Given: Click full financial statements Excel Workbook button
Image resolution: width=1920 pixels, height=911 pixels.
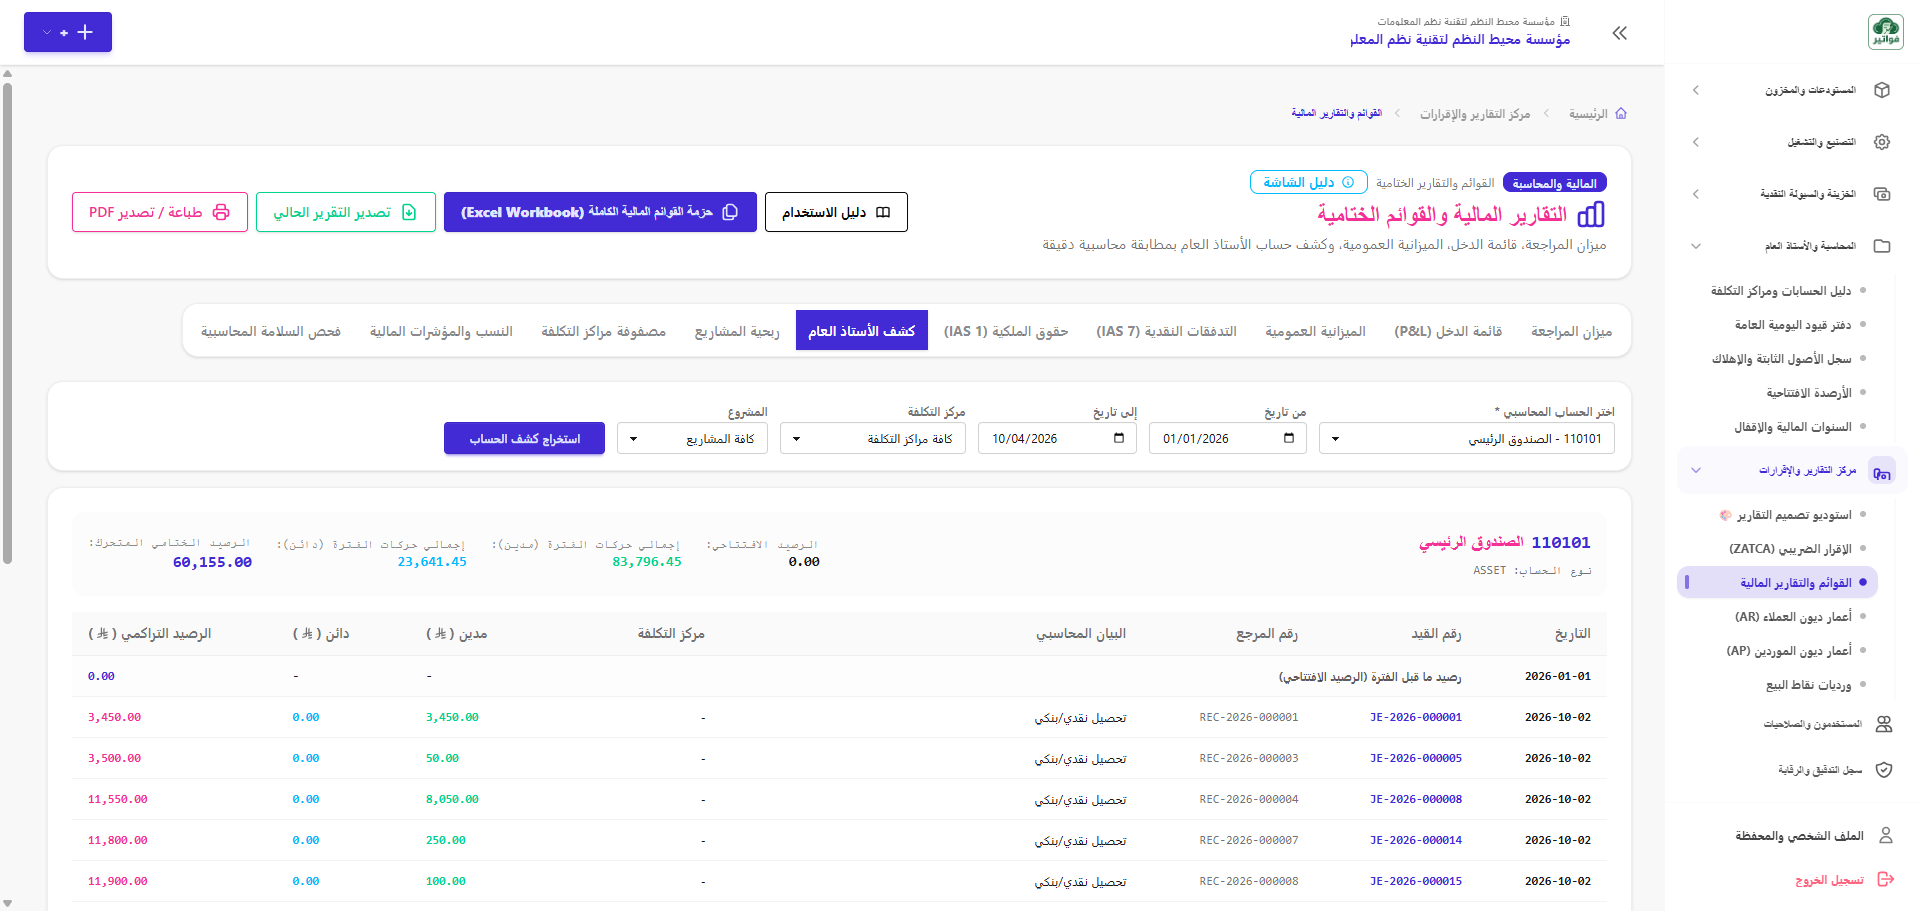Looking at the screenshot, I should (x=600, y=212).
